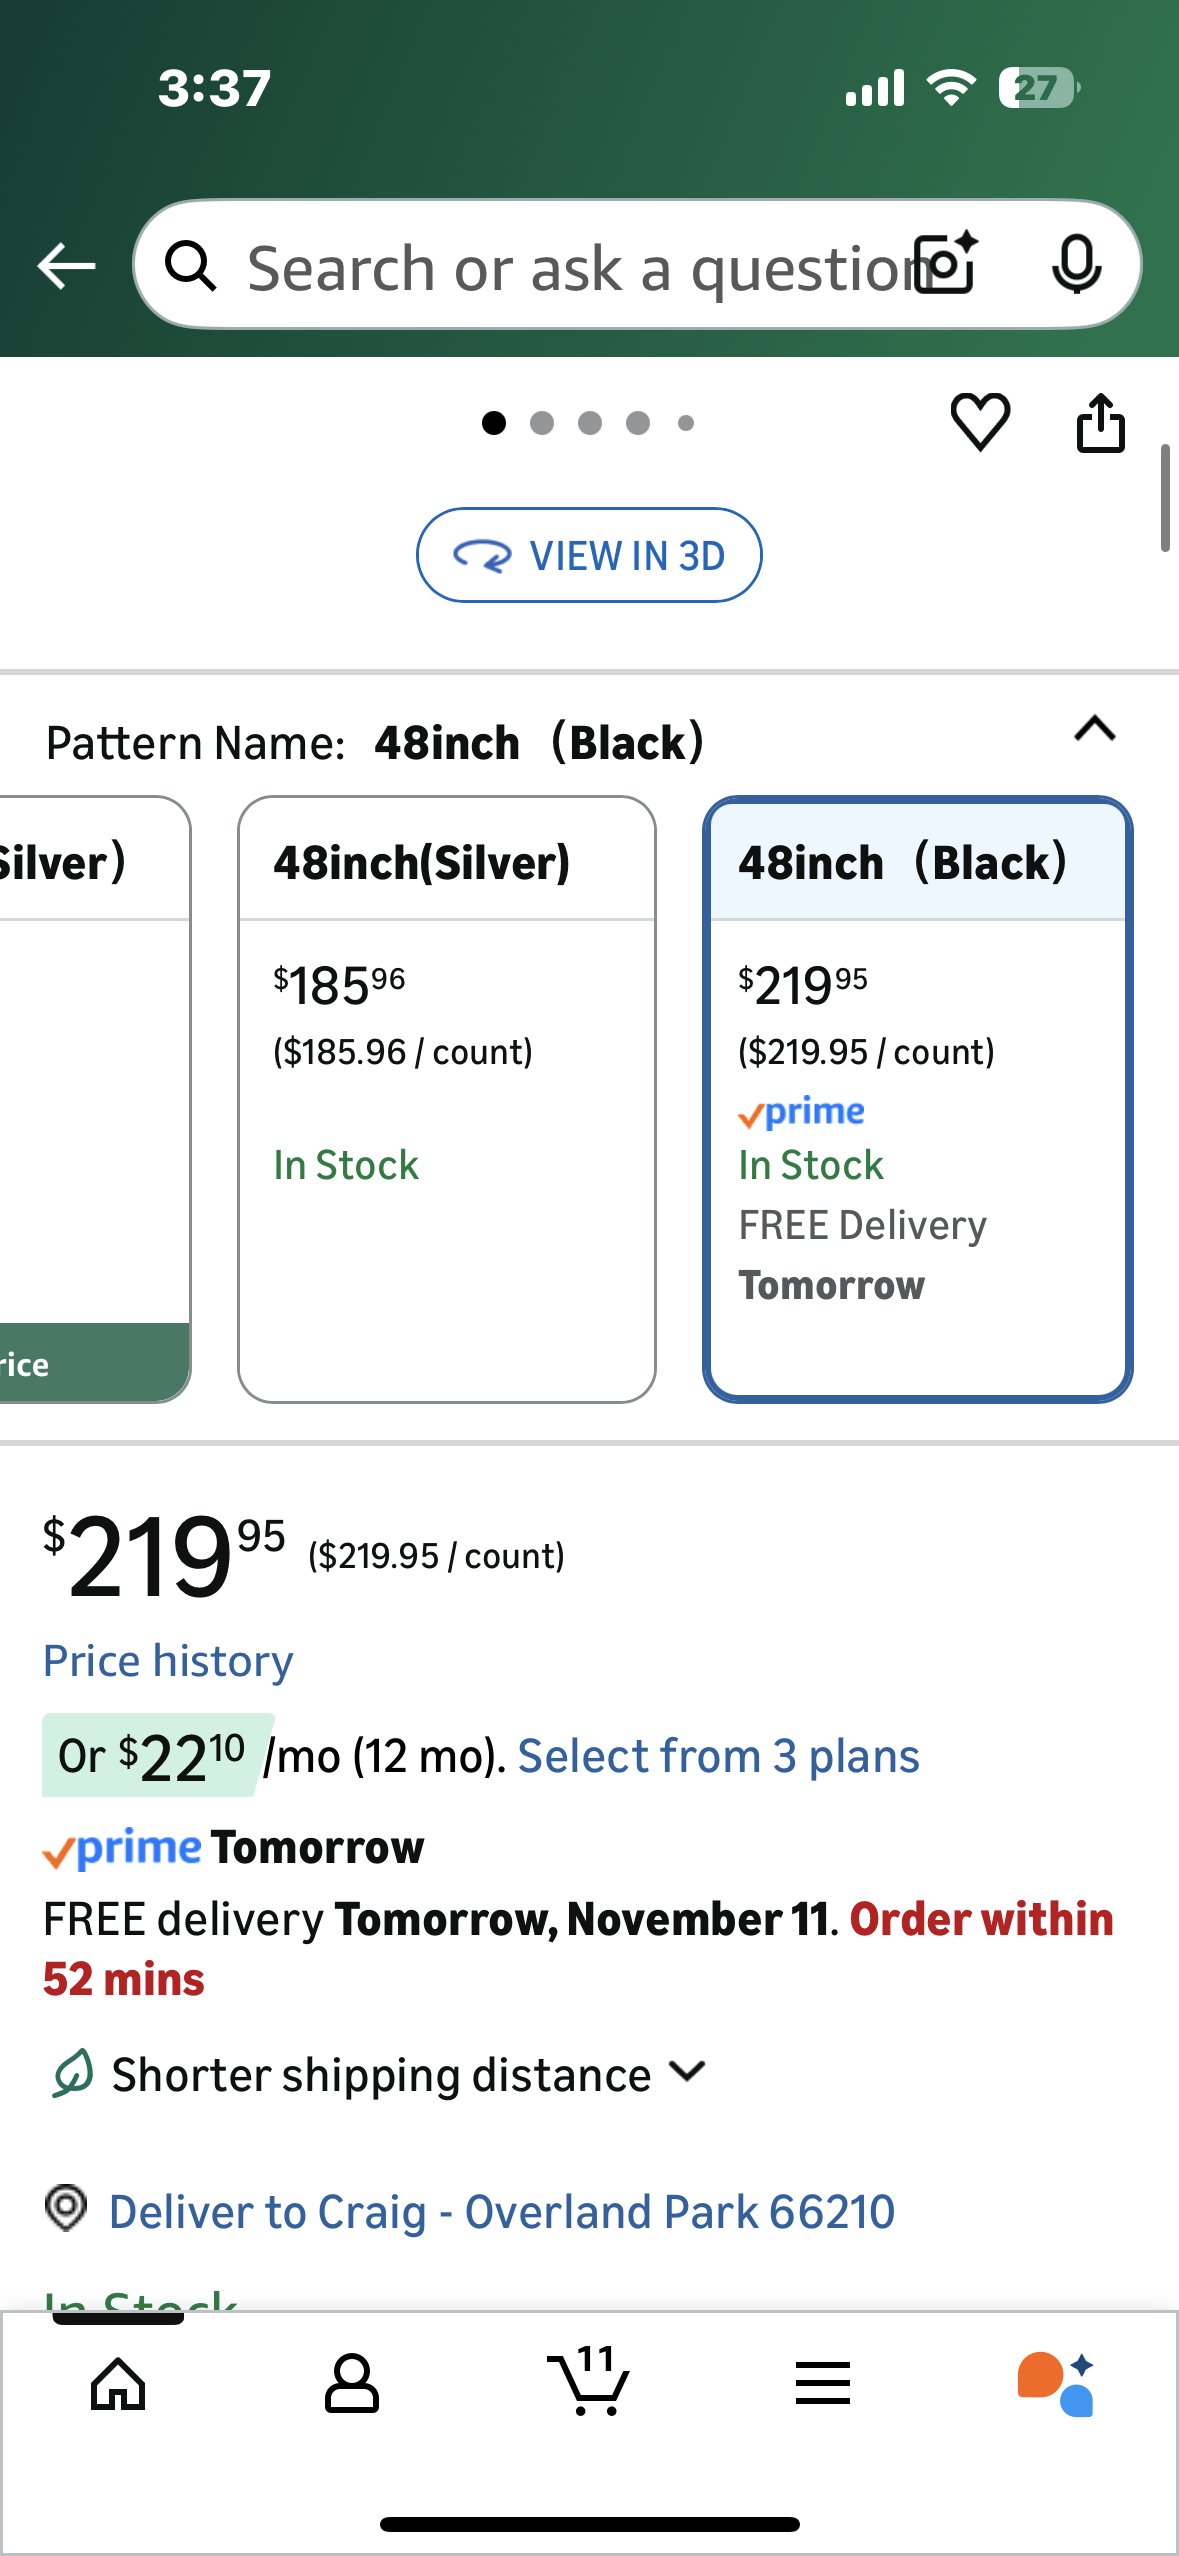This screenshot has width=1179, height=2556.
Task: Collapse the Pattern Name section chevron
Action: click(x=1094, y=729)
